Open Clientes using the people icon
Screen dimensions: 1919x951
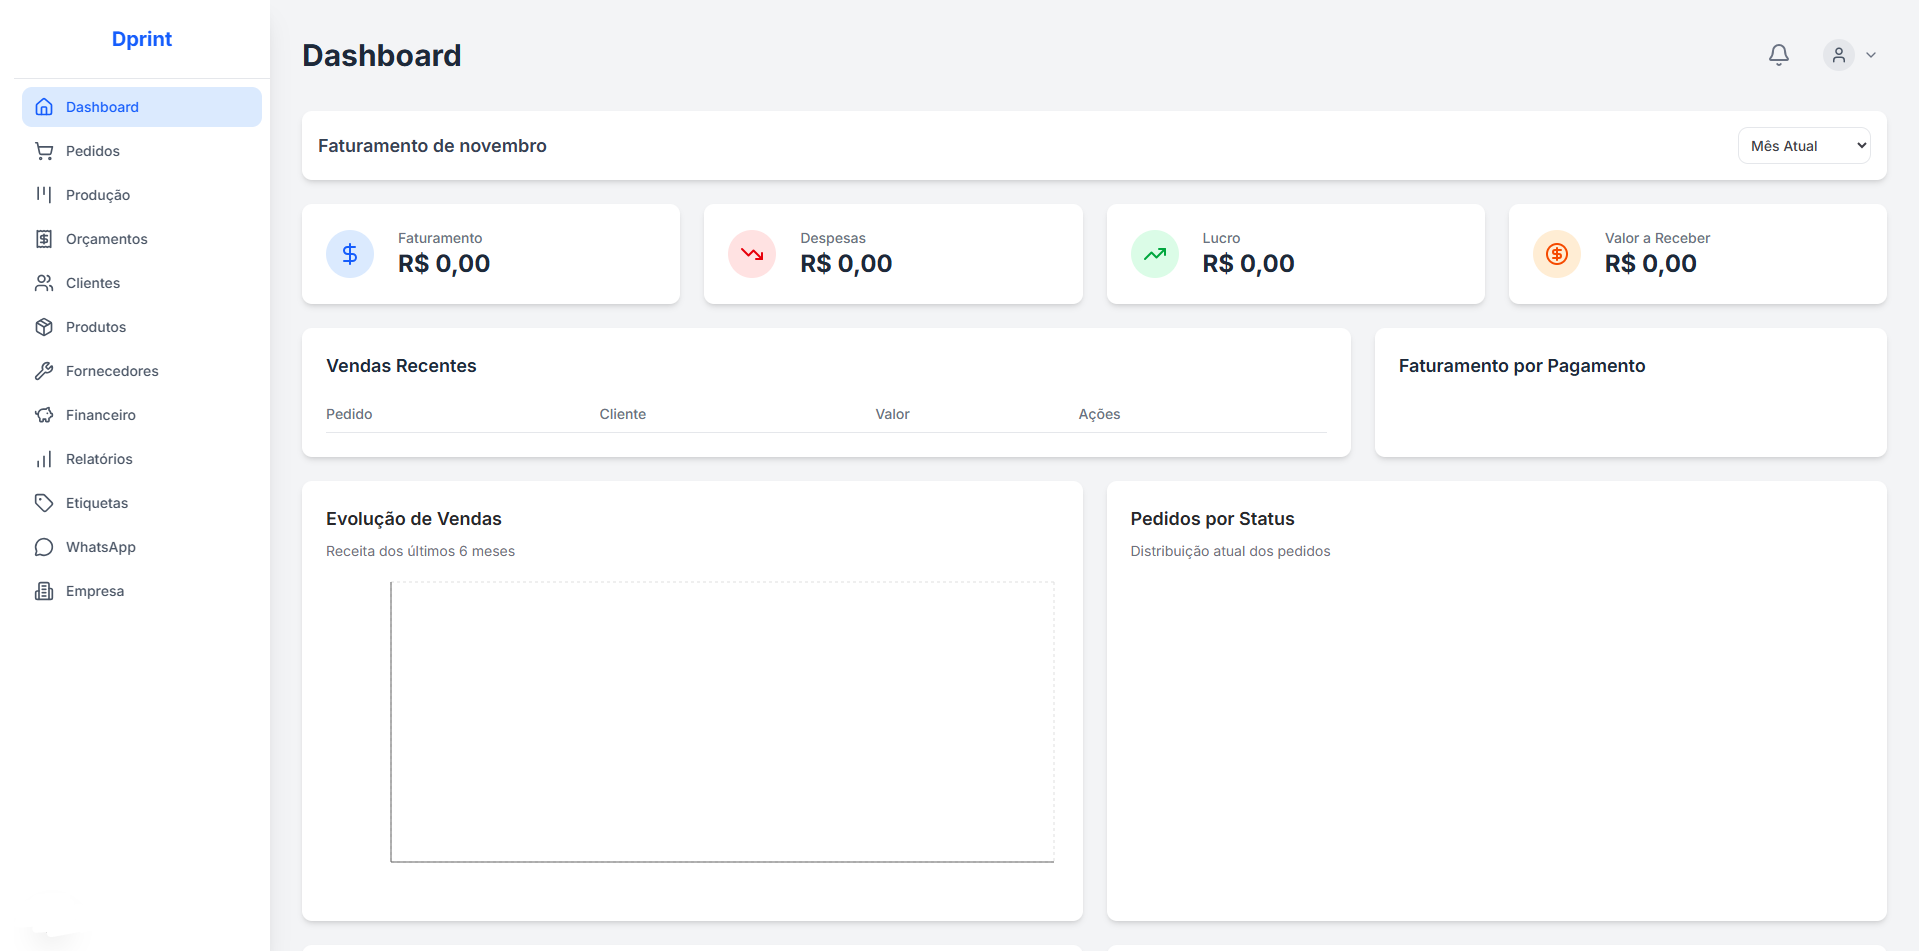tap(44, 282)
